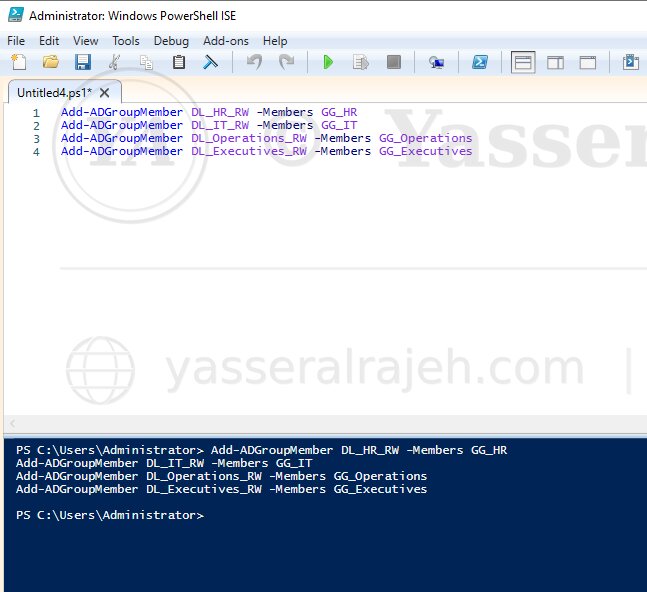This screenshot has width=647, height=592.
Task: Click line number 4 in the gutter
Action: click(36, 152)
